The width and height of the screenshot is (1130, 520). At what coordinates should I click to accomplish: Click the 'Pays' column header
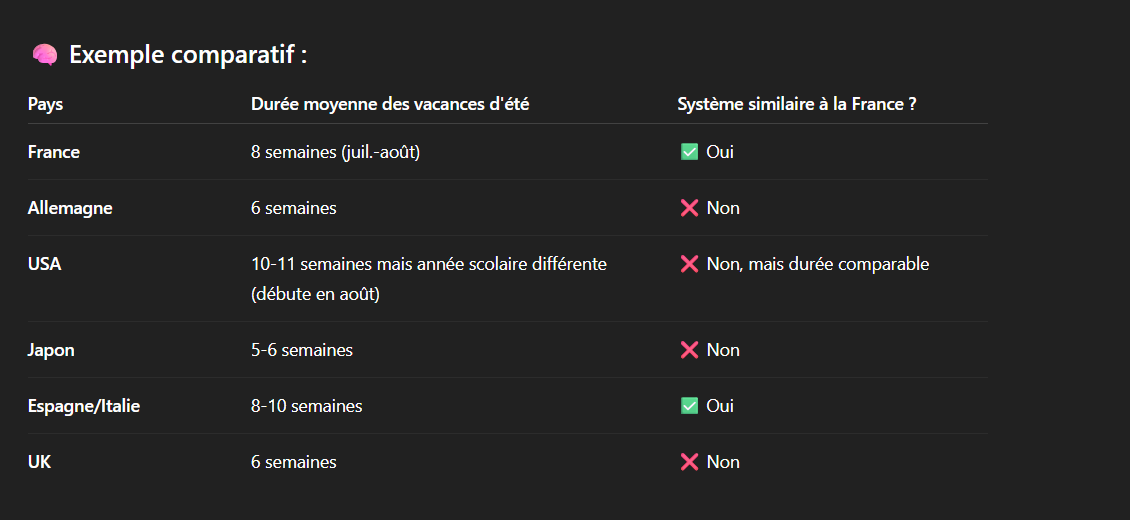pyautogui.click(x=45, y=104)
